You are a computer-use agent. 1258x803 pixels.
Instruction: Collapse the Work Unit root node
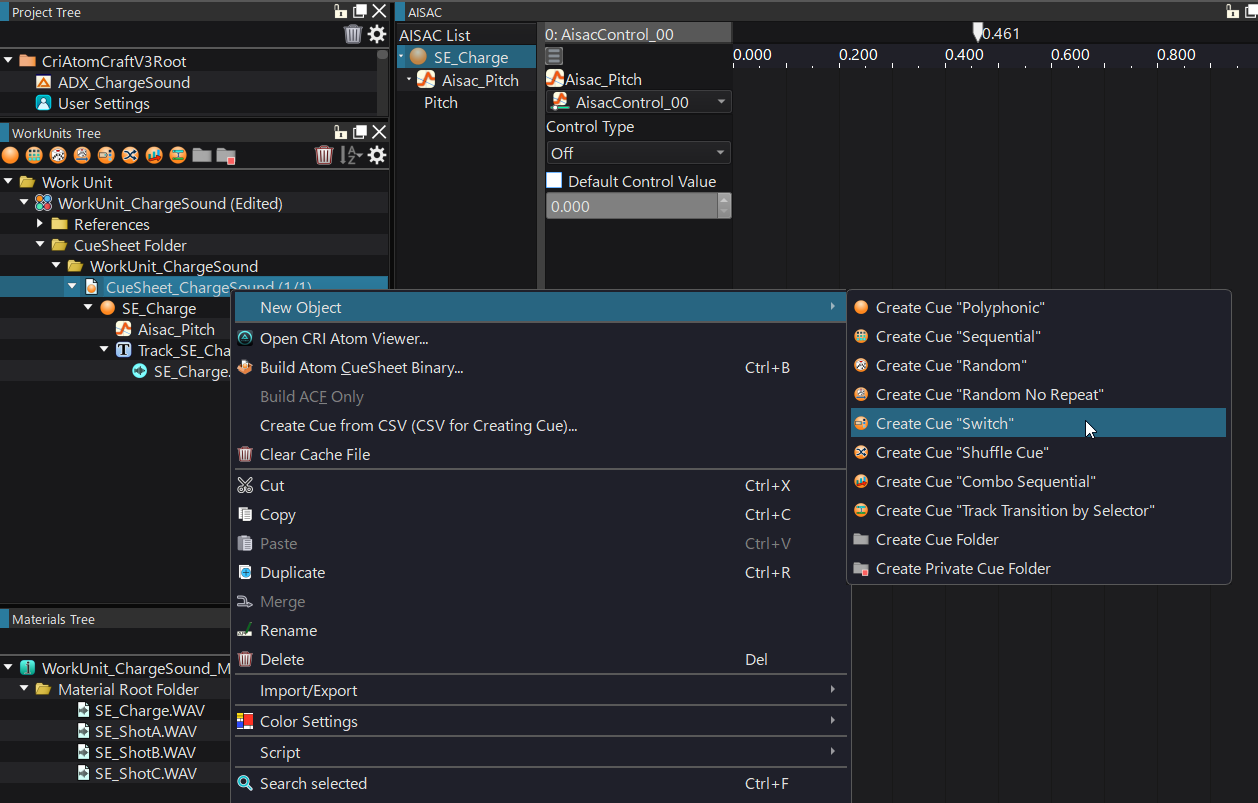tap(9, 182)
